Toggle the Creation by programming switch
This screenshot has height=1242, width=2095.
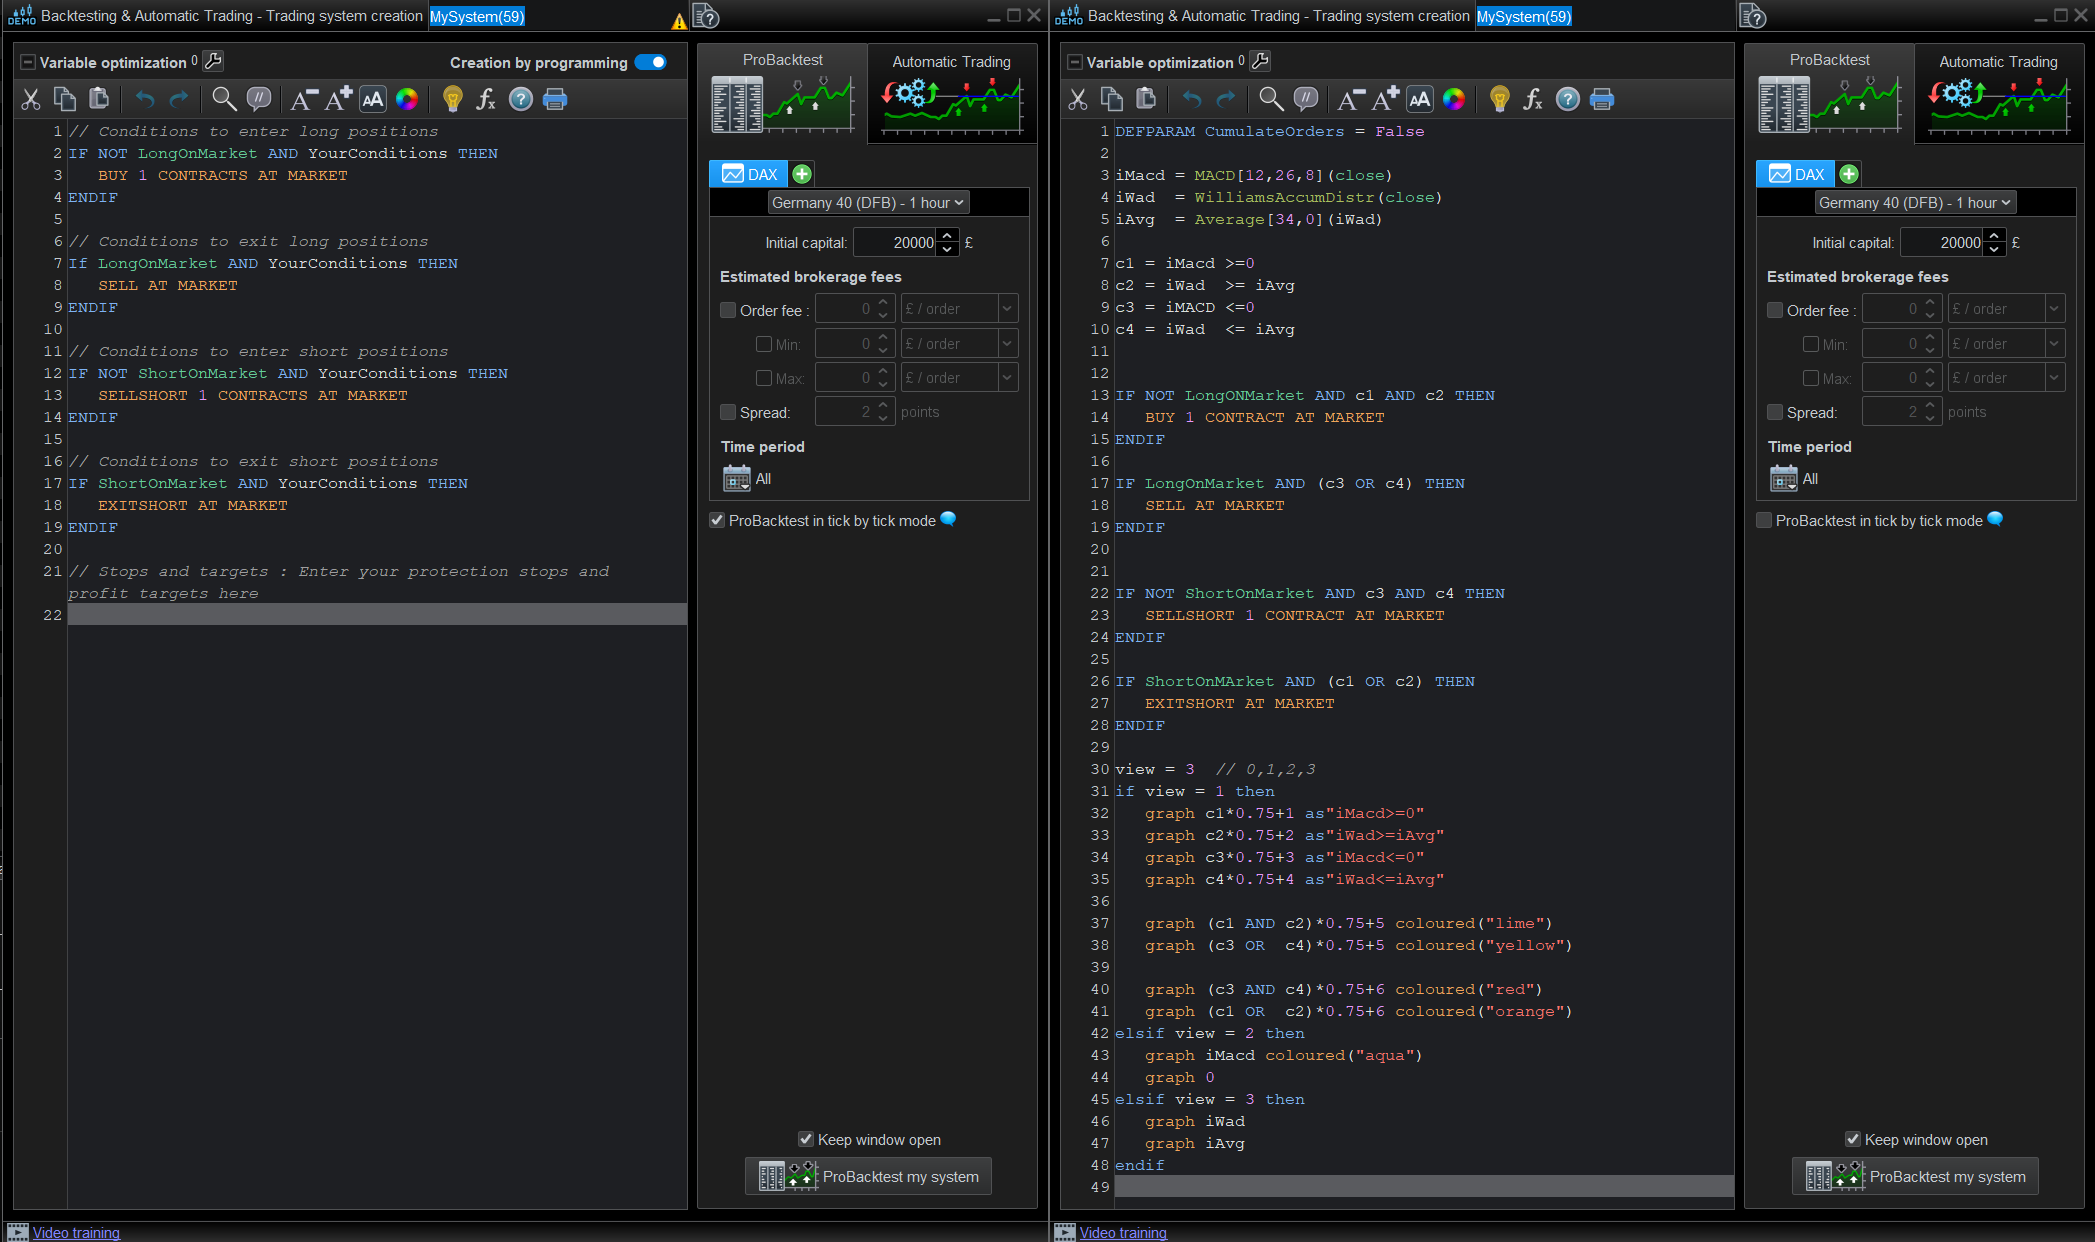click(651, 62)
